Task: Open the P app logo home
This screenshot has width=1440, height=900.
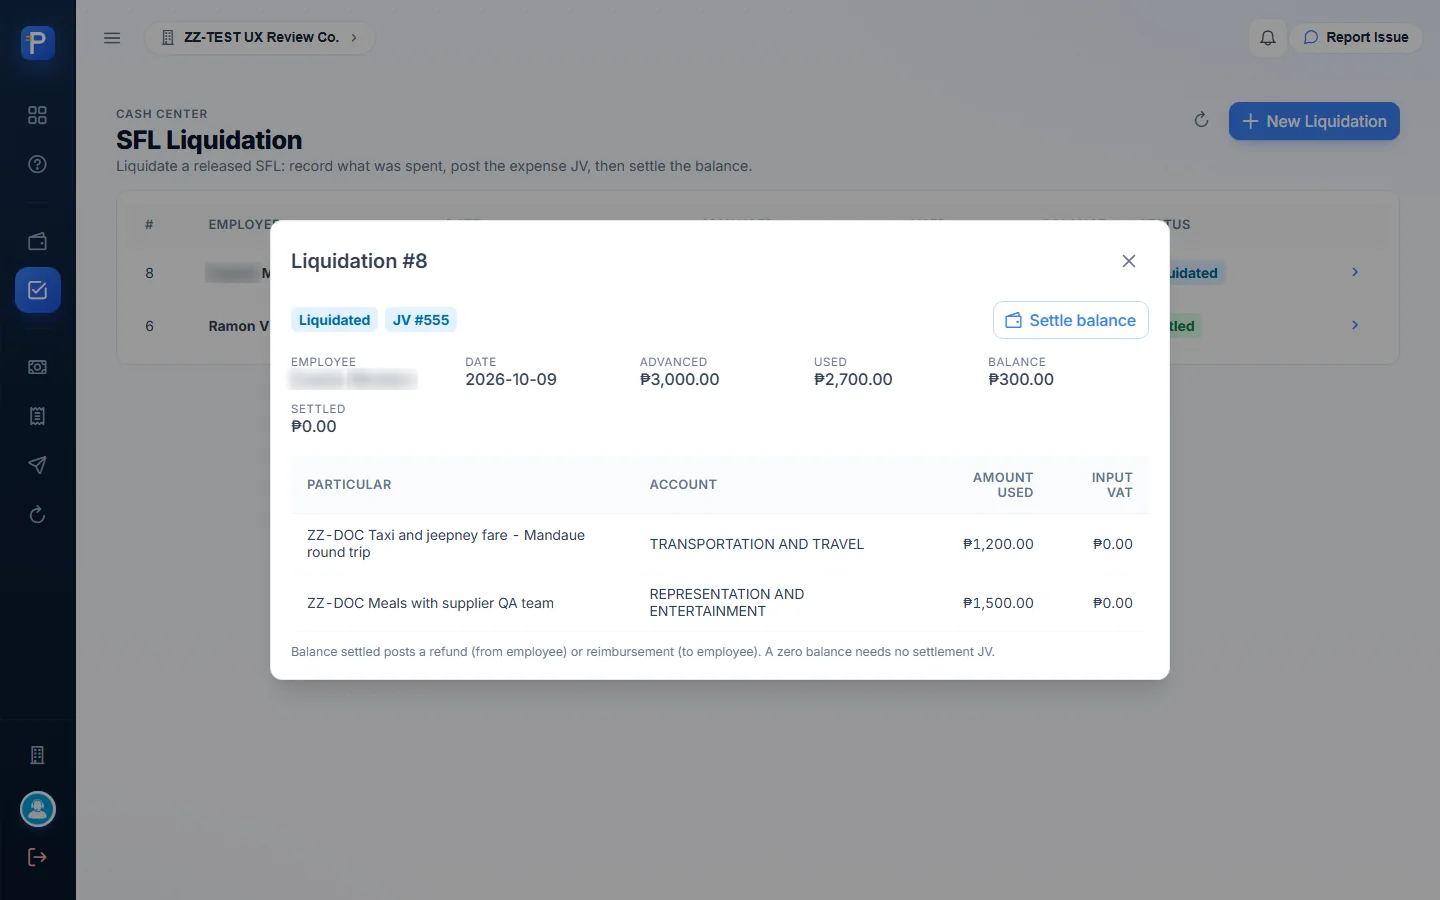Action: [x=37, y=42]
